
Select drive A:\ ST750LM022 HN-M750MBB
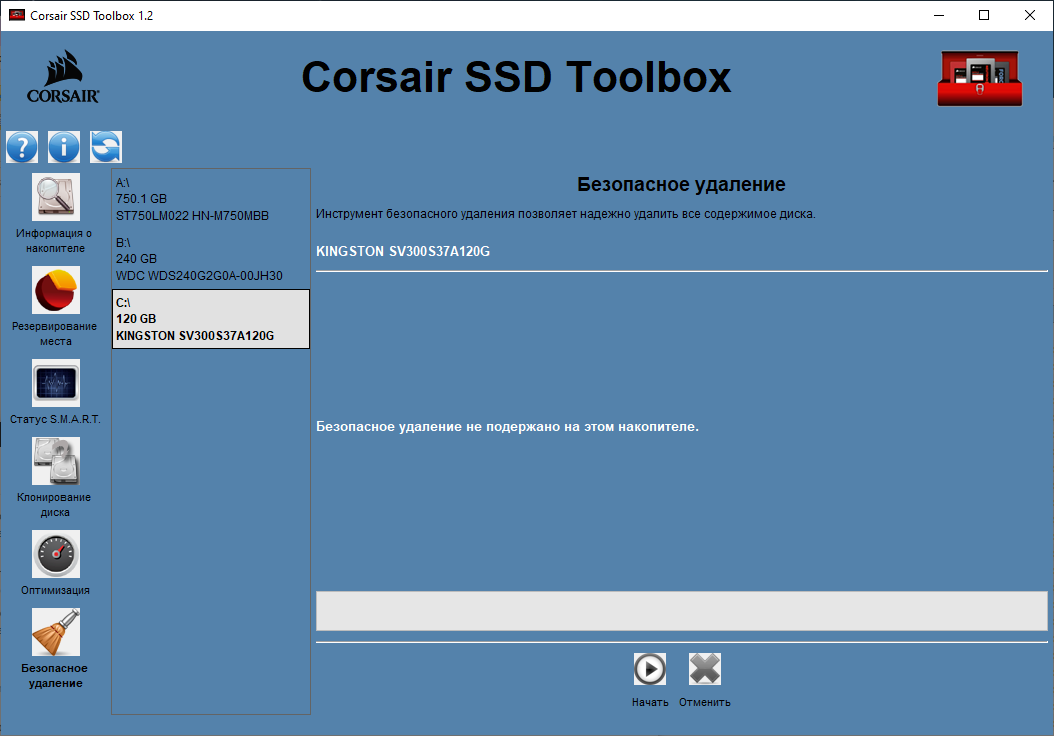(211, 199)
